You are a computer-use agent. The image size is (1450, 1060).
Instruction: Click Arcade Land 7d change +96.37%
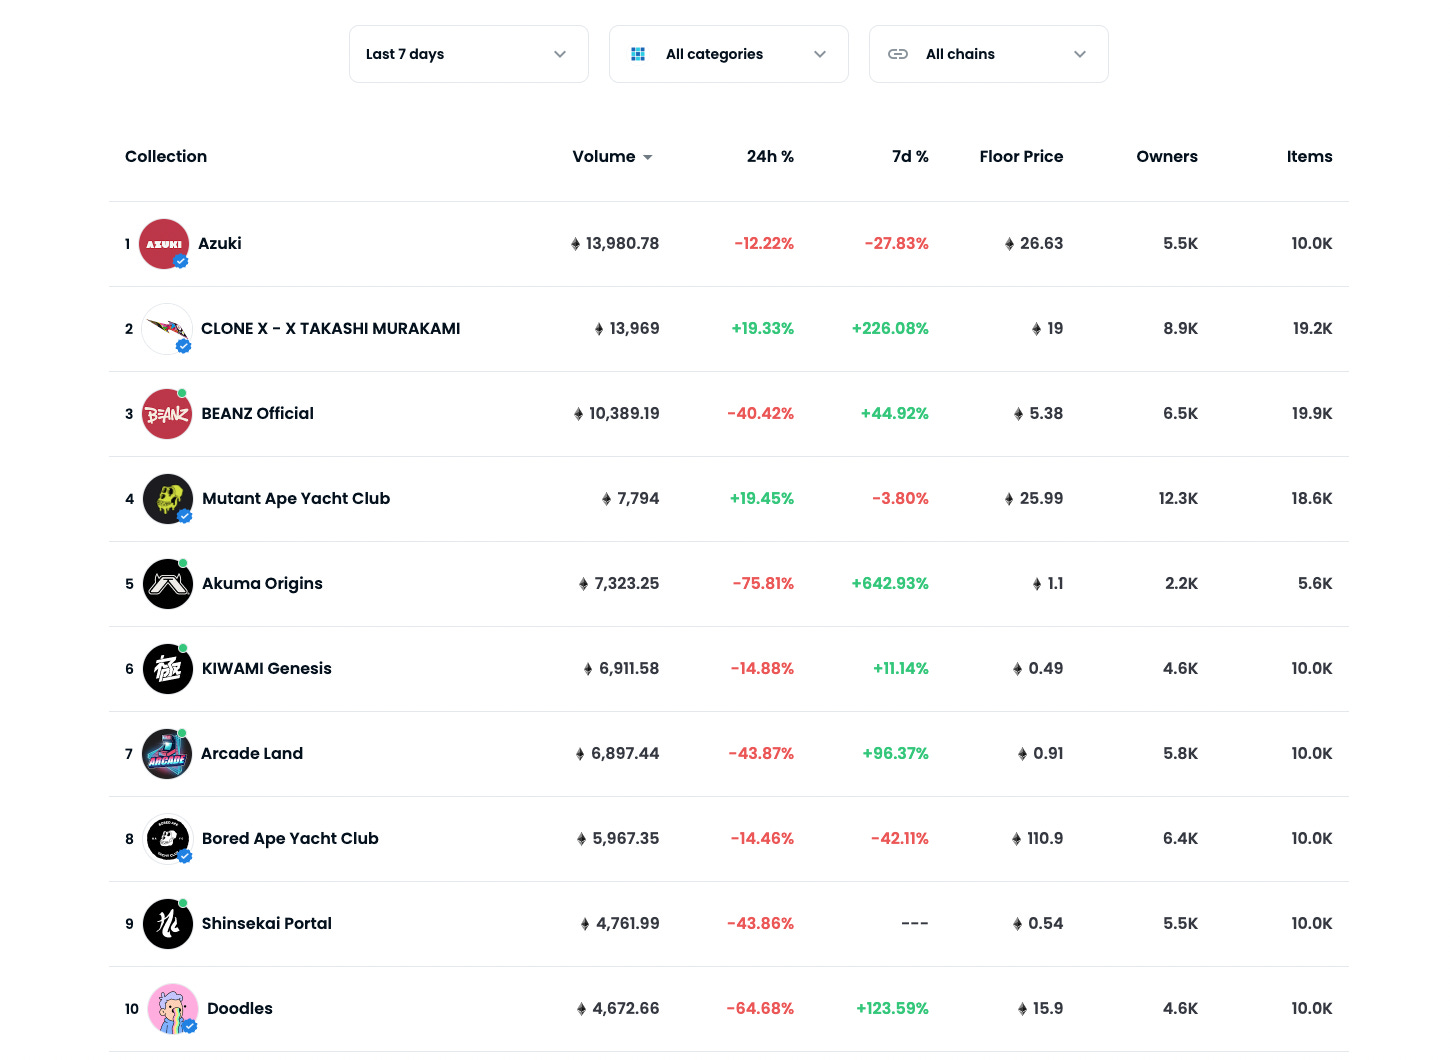[x=896, y=754]
